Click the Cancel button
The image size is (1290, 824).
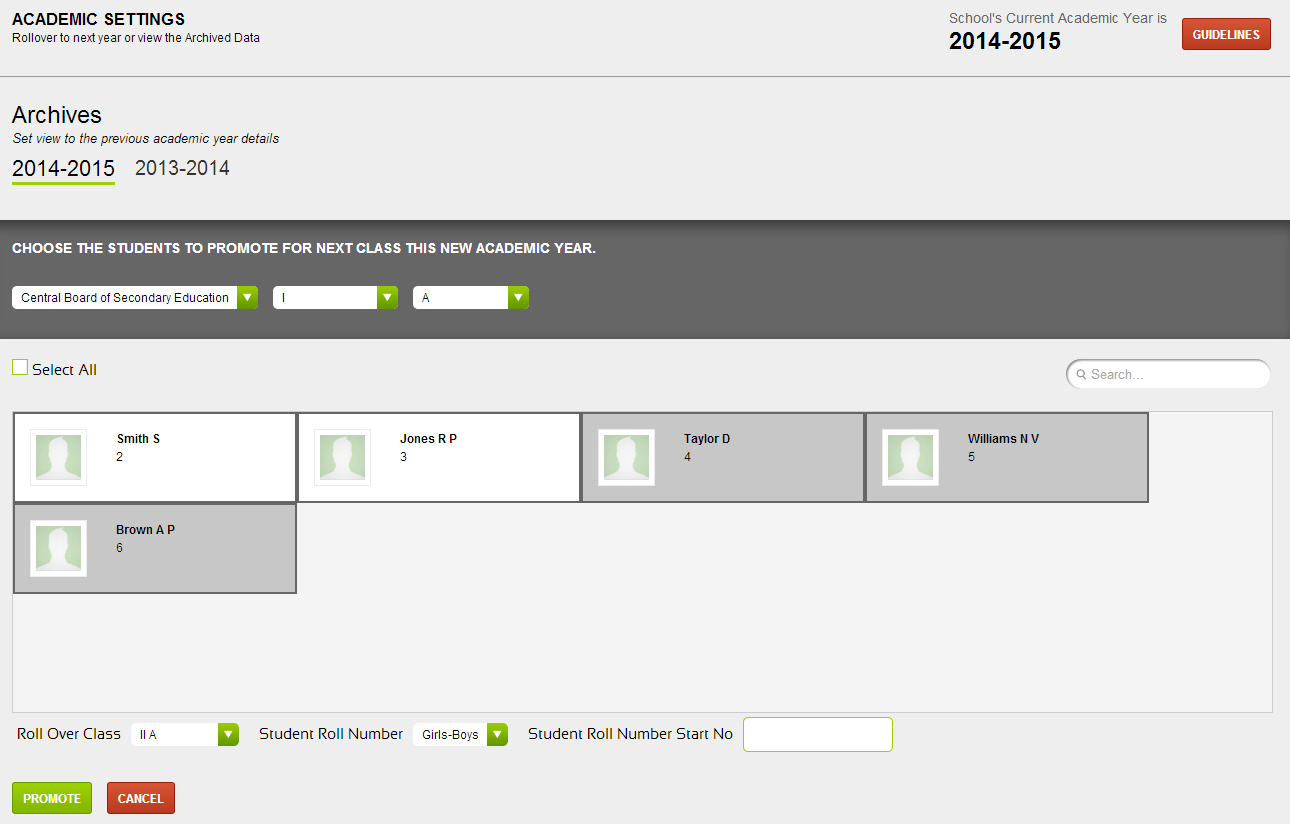coord(141,798)
